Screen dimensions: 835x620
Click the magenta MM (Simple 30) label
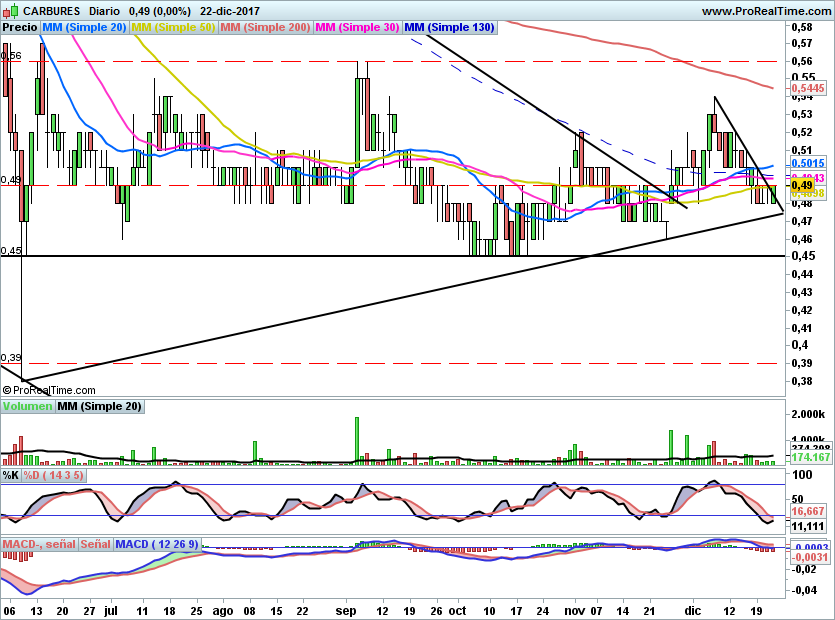[x=357, y=28]
